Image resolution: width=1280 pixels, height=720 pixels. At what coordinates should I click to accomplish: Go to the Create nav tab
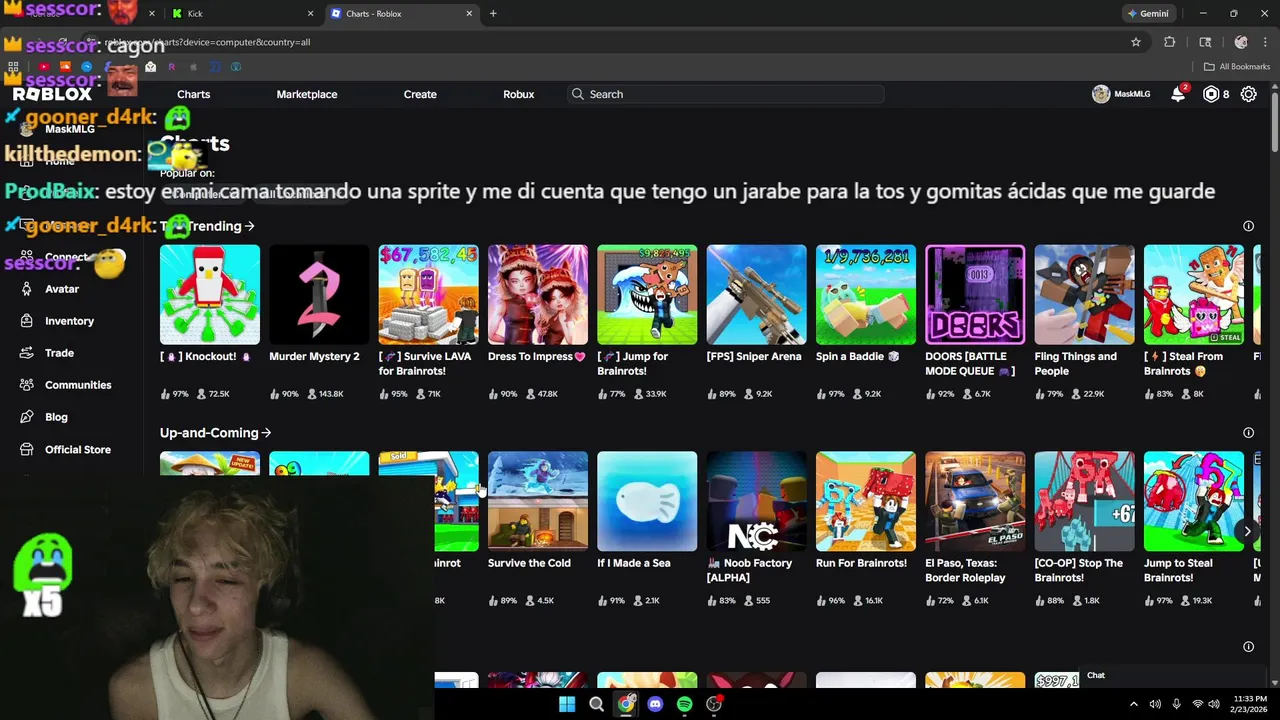click(420, 94)
